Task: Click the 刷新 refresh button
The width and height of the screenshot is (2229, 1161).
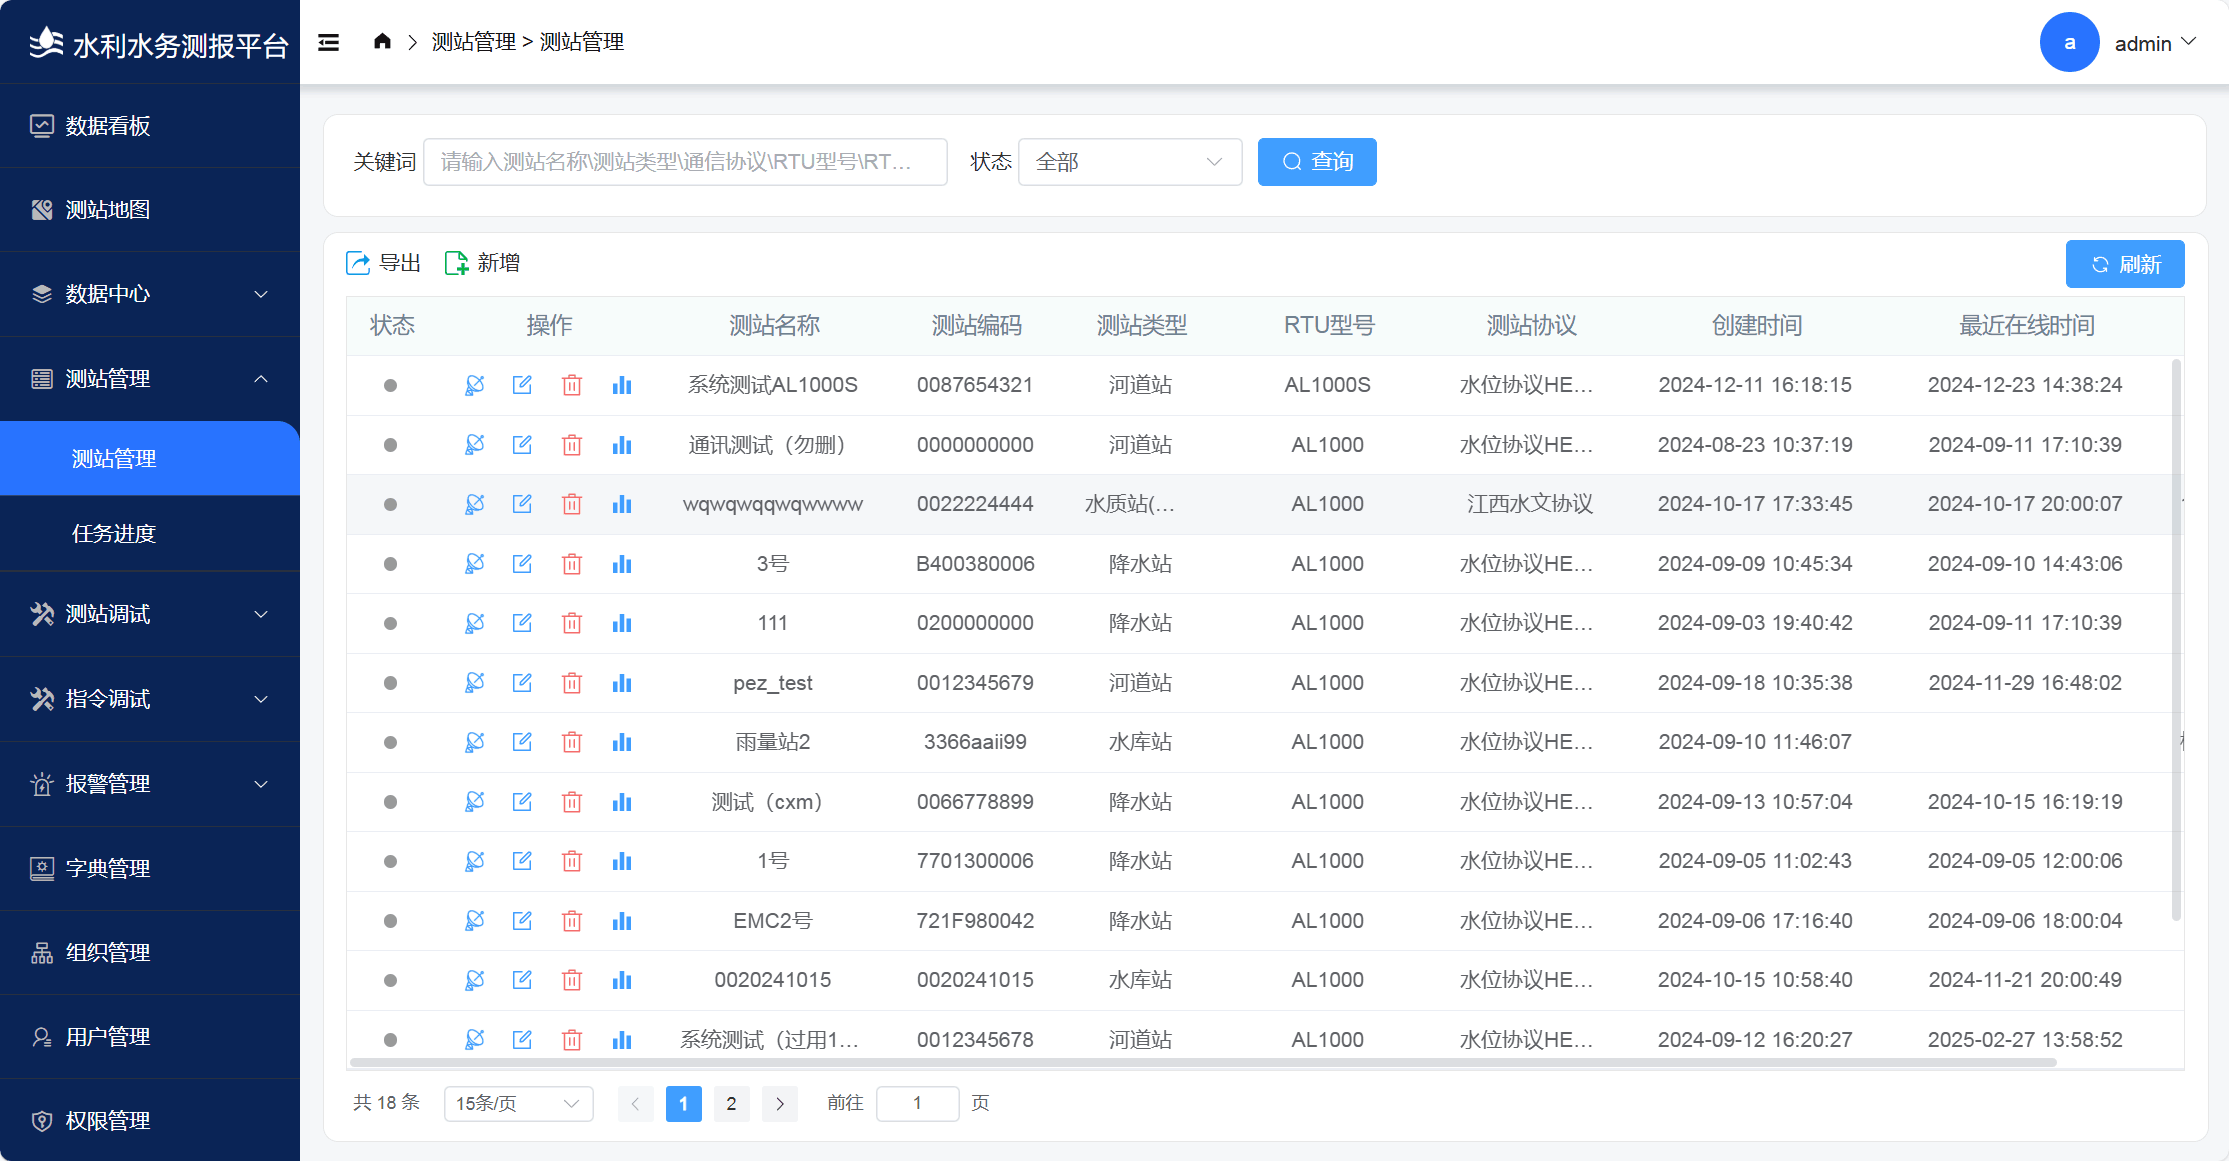Action: pos(2124,264)
